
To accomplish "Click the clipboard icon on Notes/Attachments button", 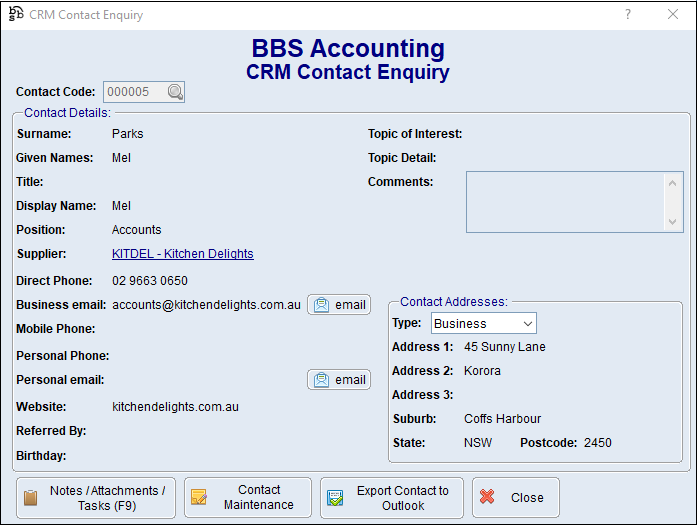I will (x=31, y=498).
